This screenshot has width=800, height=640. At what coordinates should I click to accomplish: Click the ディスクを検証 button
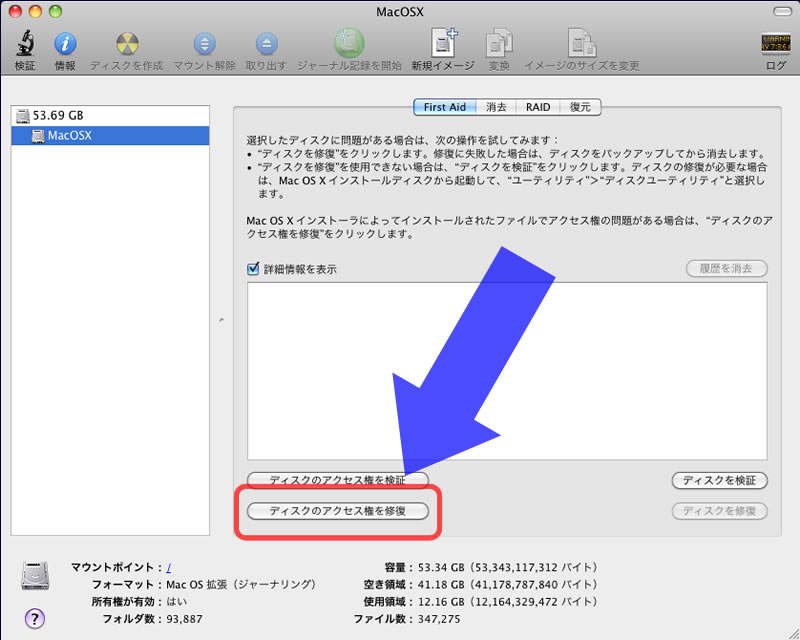(x=719, y=480)
